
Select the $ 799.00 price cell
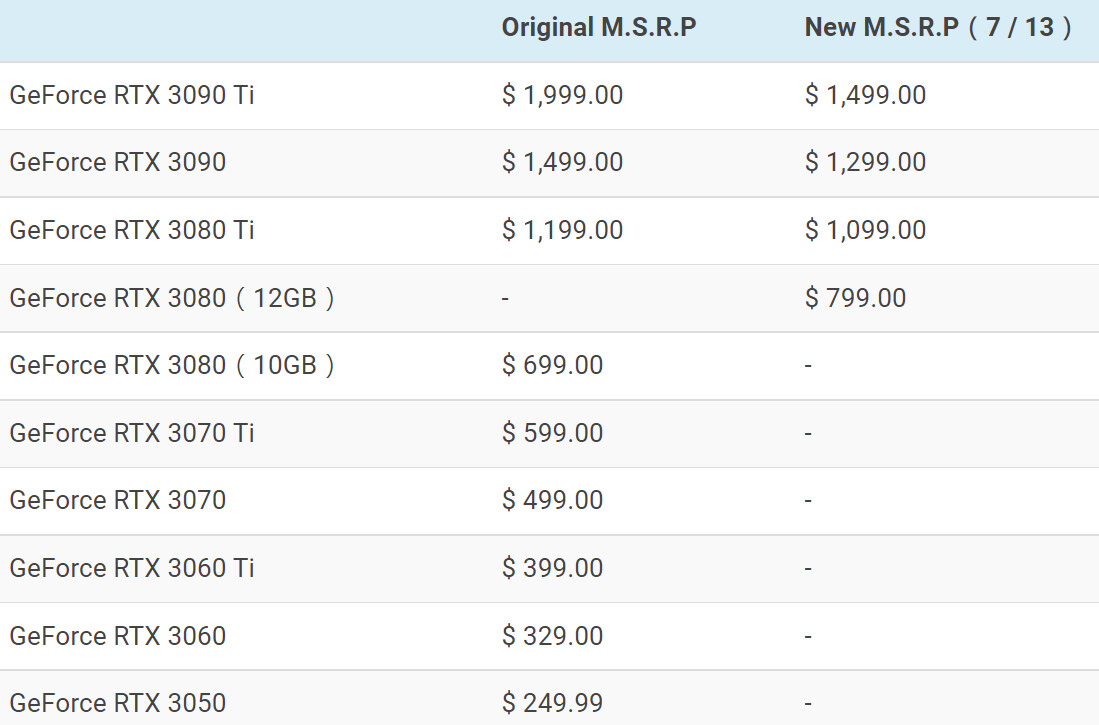pos(855,298)
